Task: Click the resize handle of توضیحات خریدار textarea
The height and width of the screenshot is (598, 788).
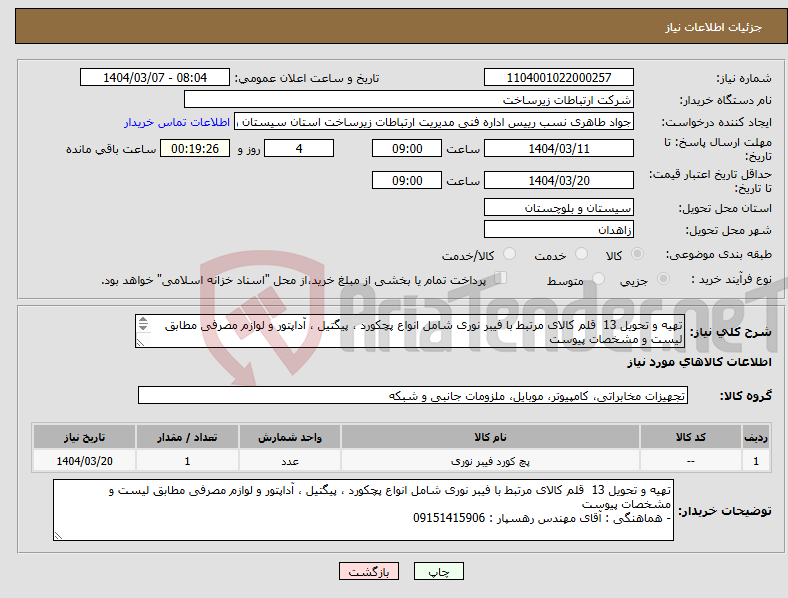Action: [58, 536]
